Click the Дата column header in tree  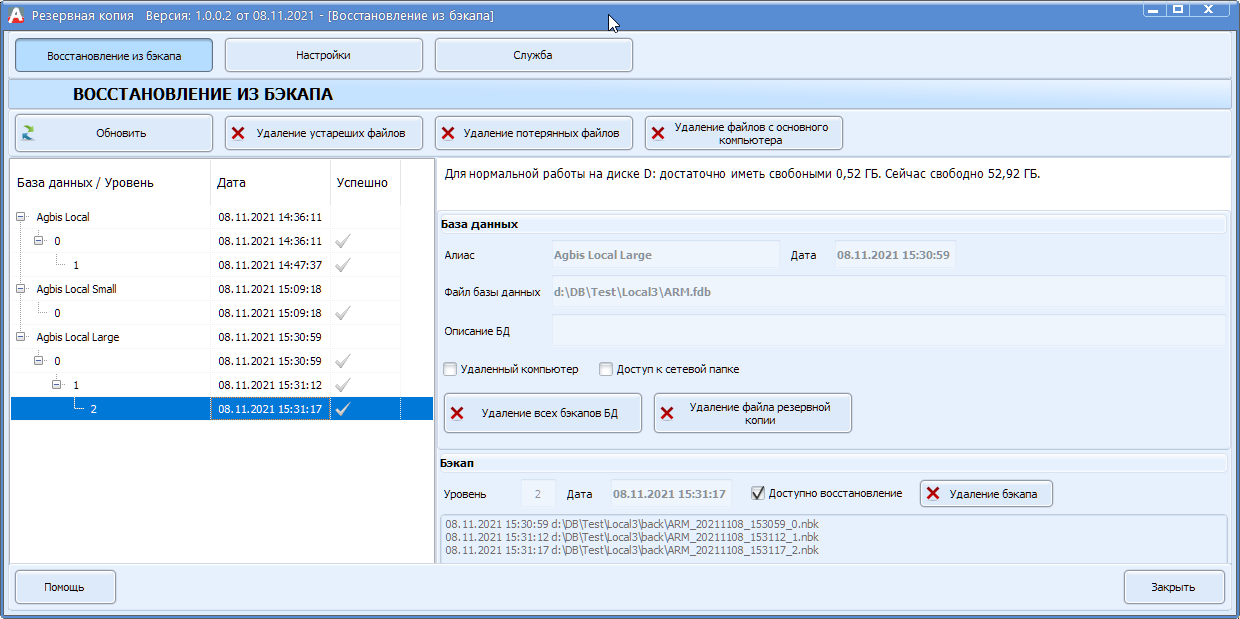coord(270,183)
